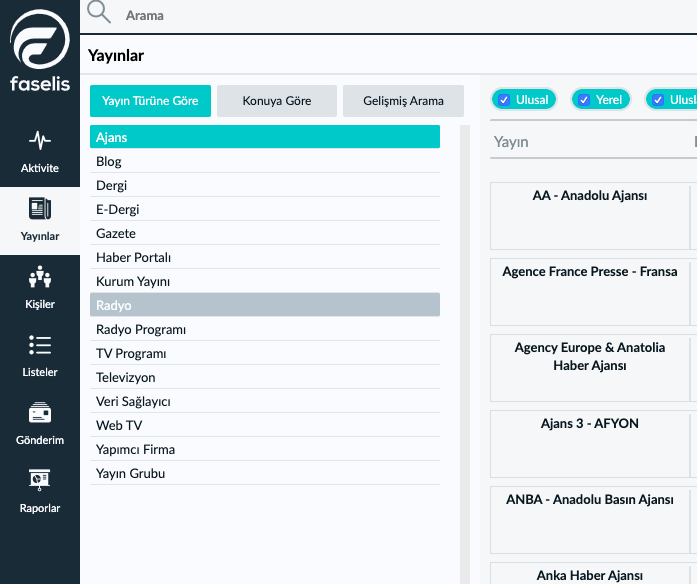Select Radyo publication type
The image size is (697, 584).
[x=265, y=305]
